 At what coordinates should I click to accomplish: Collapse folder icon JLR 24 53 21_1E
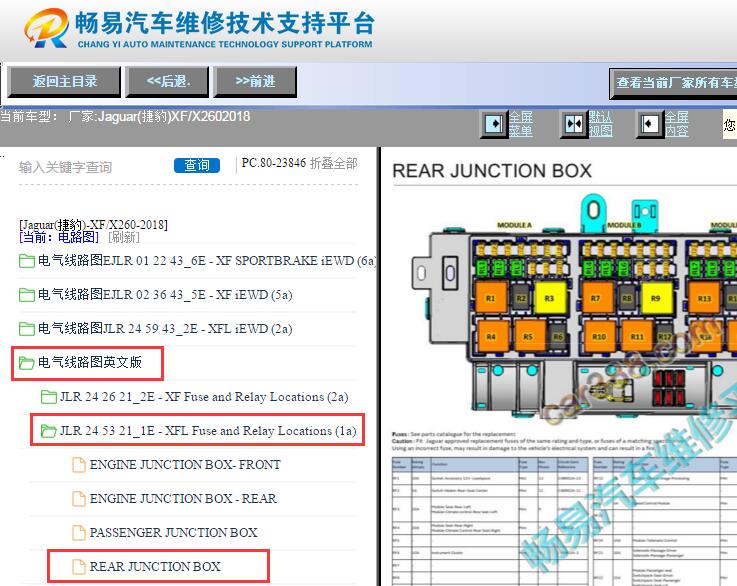[x=48, y=431]
